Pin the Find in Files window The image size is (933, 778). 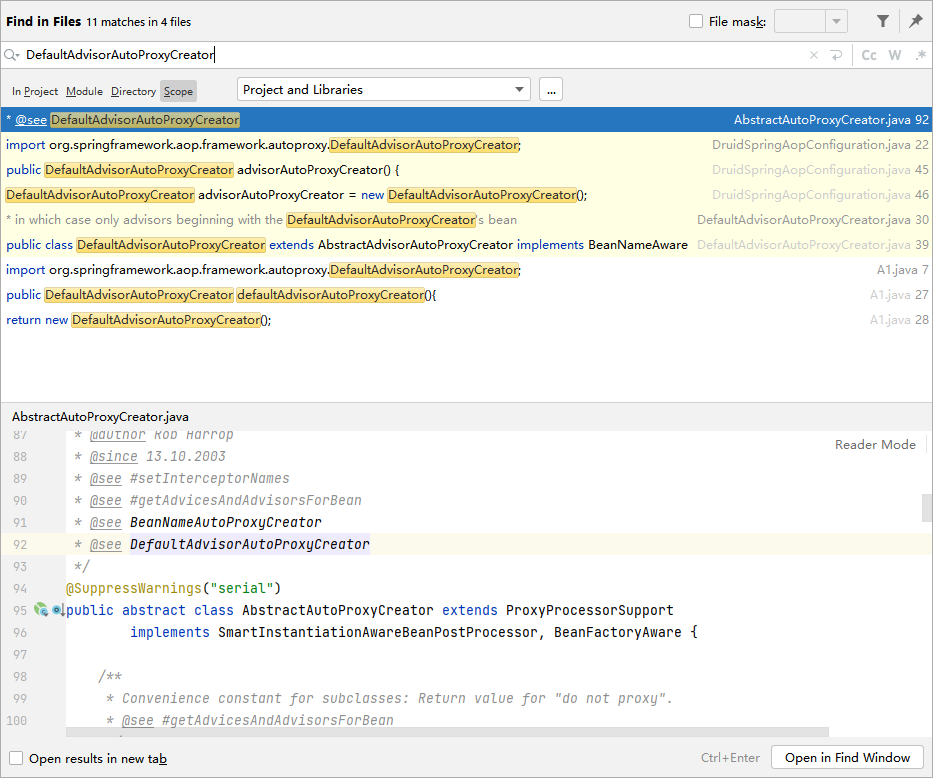click(915, 21)
